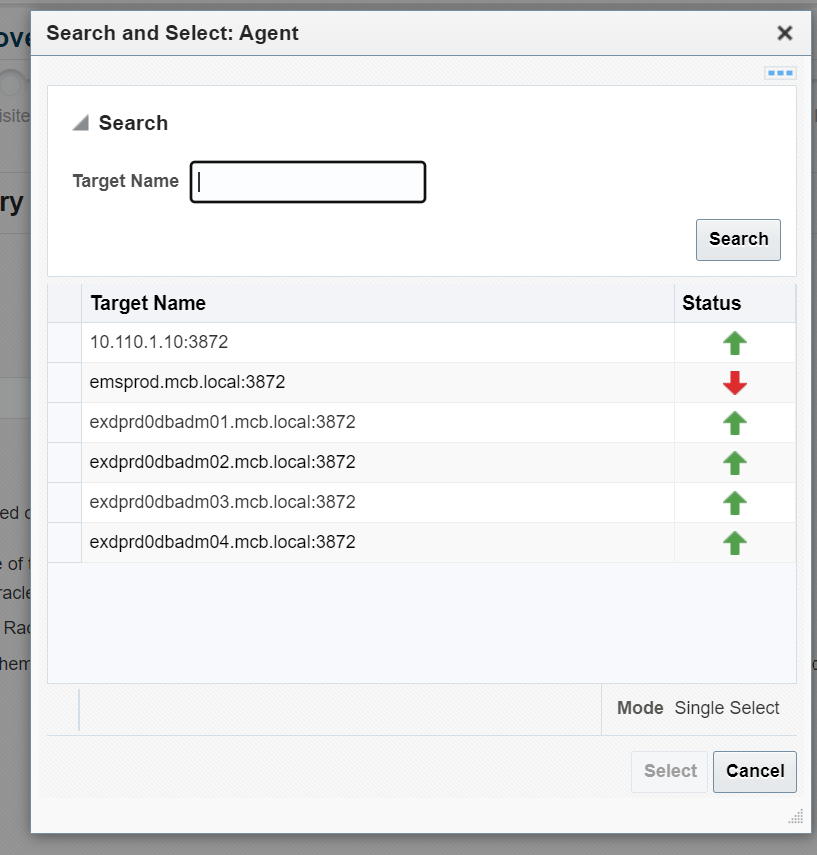The height and width of the screenshot is (855, 817).
Task: Focus the Target Name input field
Action: coord(308,182)
